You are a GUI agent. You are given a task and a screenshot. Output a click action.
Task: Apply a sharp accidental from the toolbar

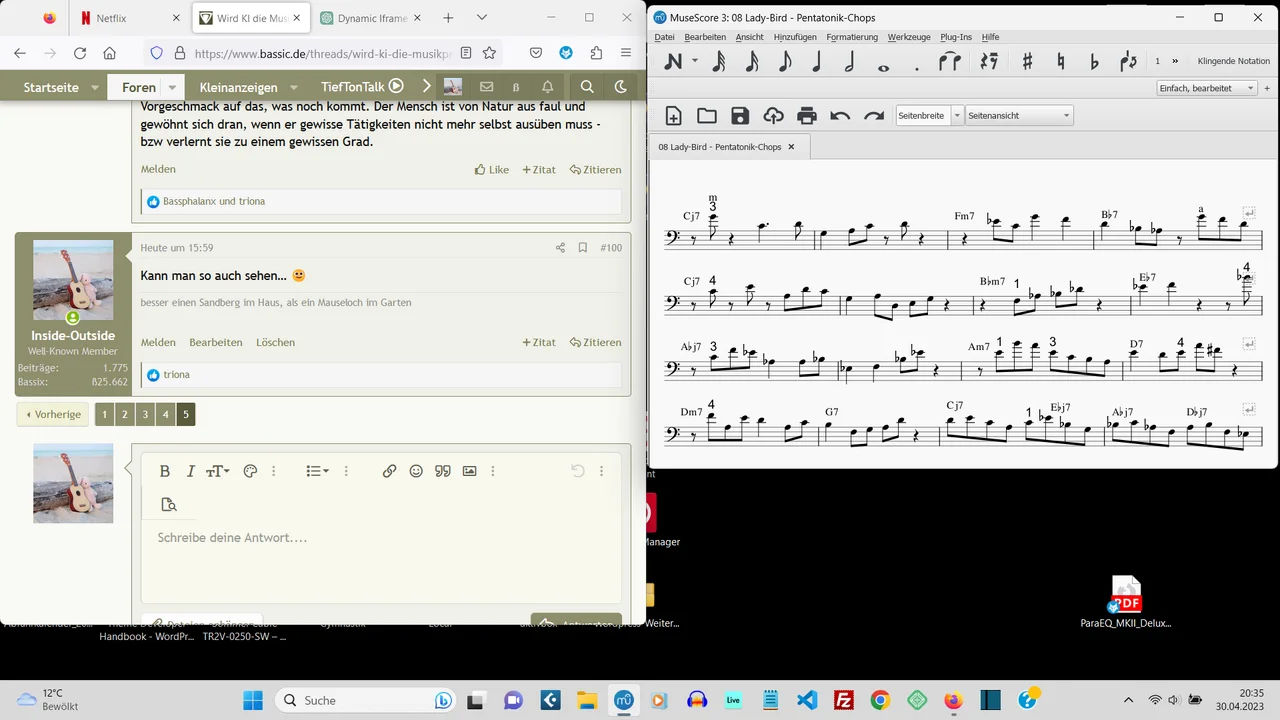(1027, 62)
